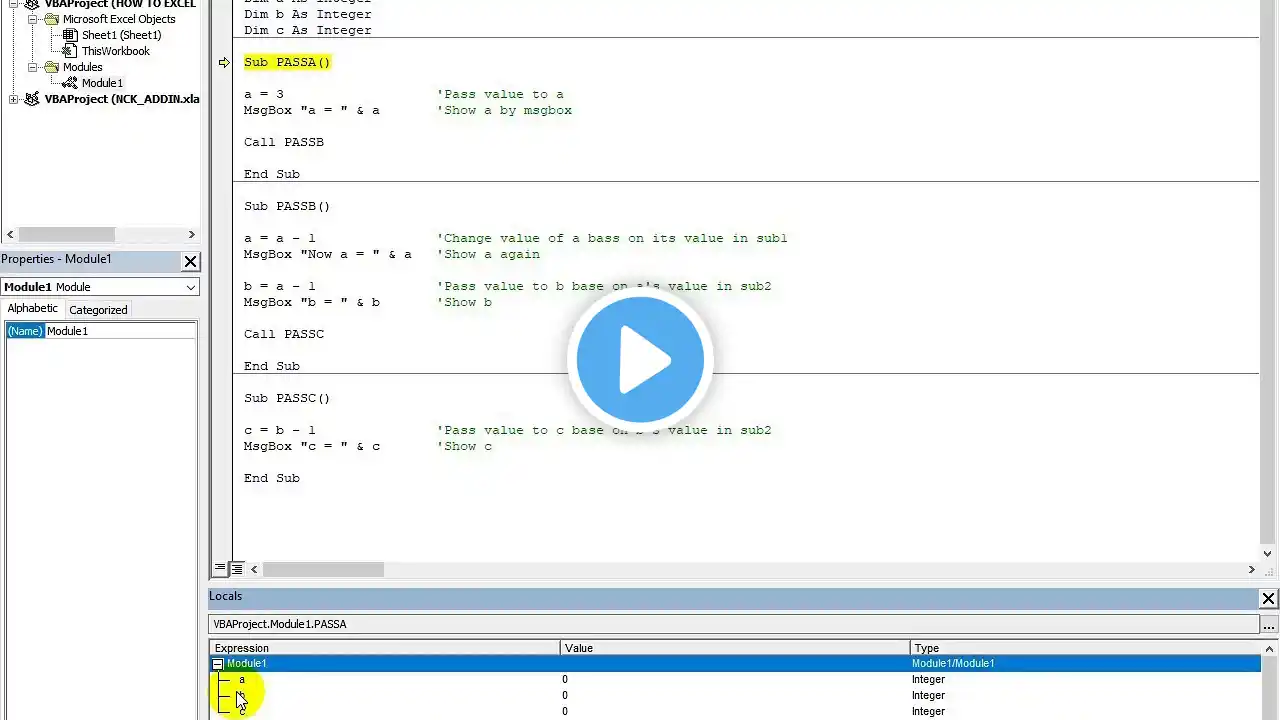Select the Microsoft Excel Objects label

pos(119,19)
